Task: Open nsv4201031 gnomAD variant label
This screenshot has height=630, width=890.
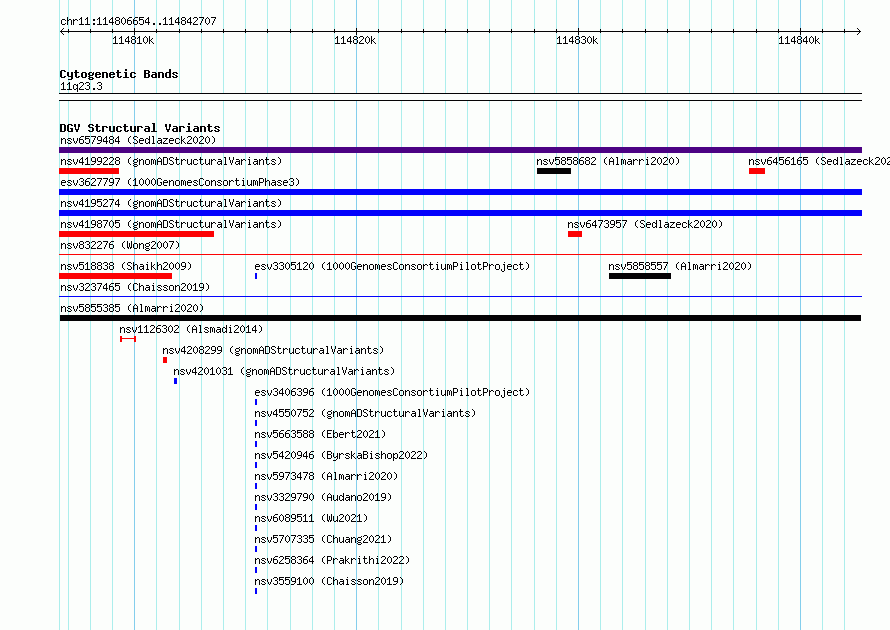Action: click(x=284, y=371)
